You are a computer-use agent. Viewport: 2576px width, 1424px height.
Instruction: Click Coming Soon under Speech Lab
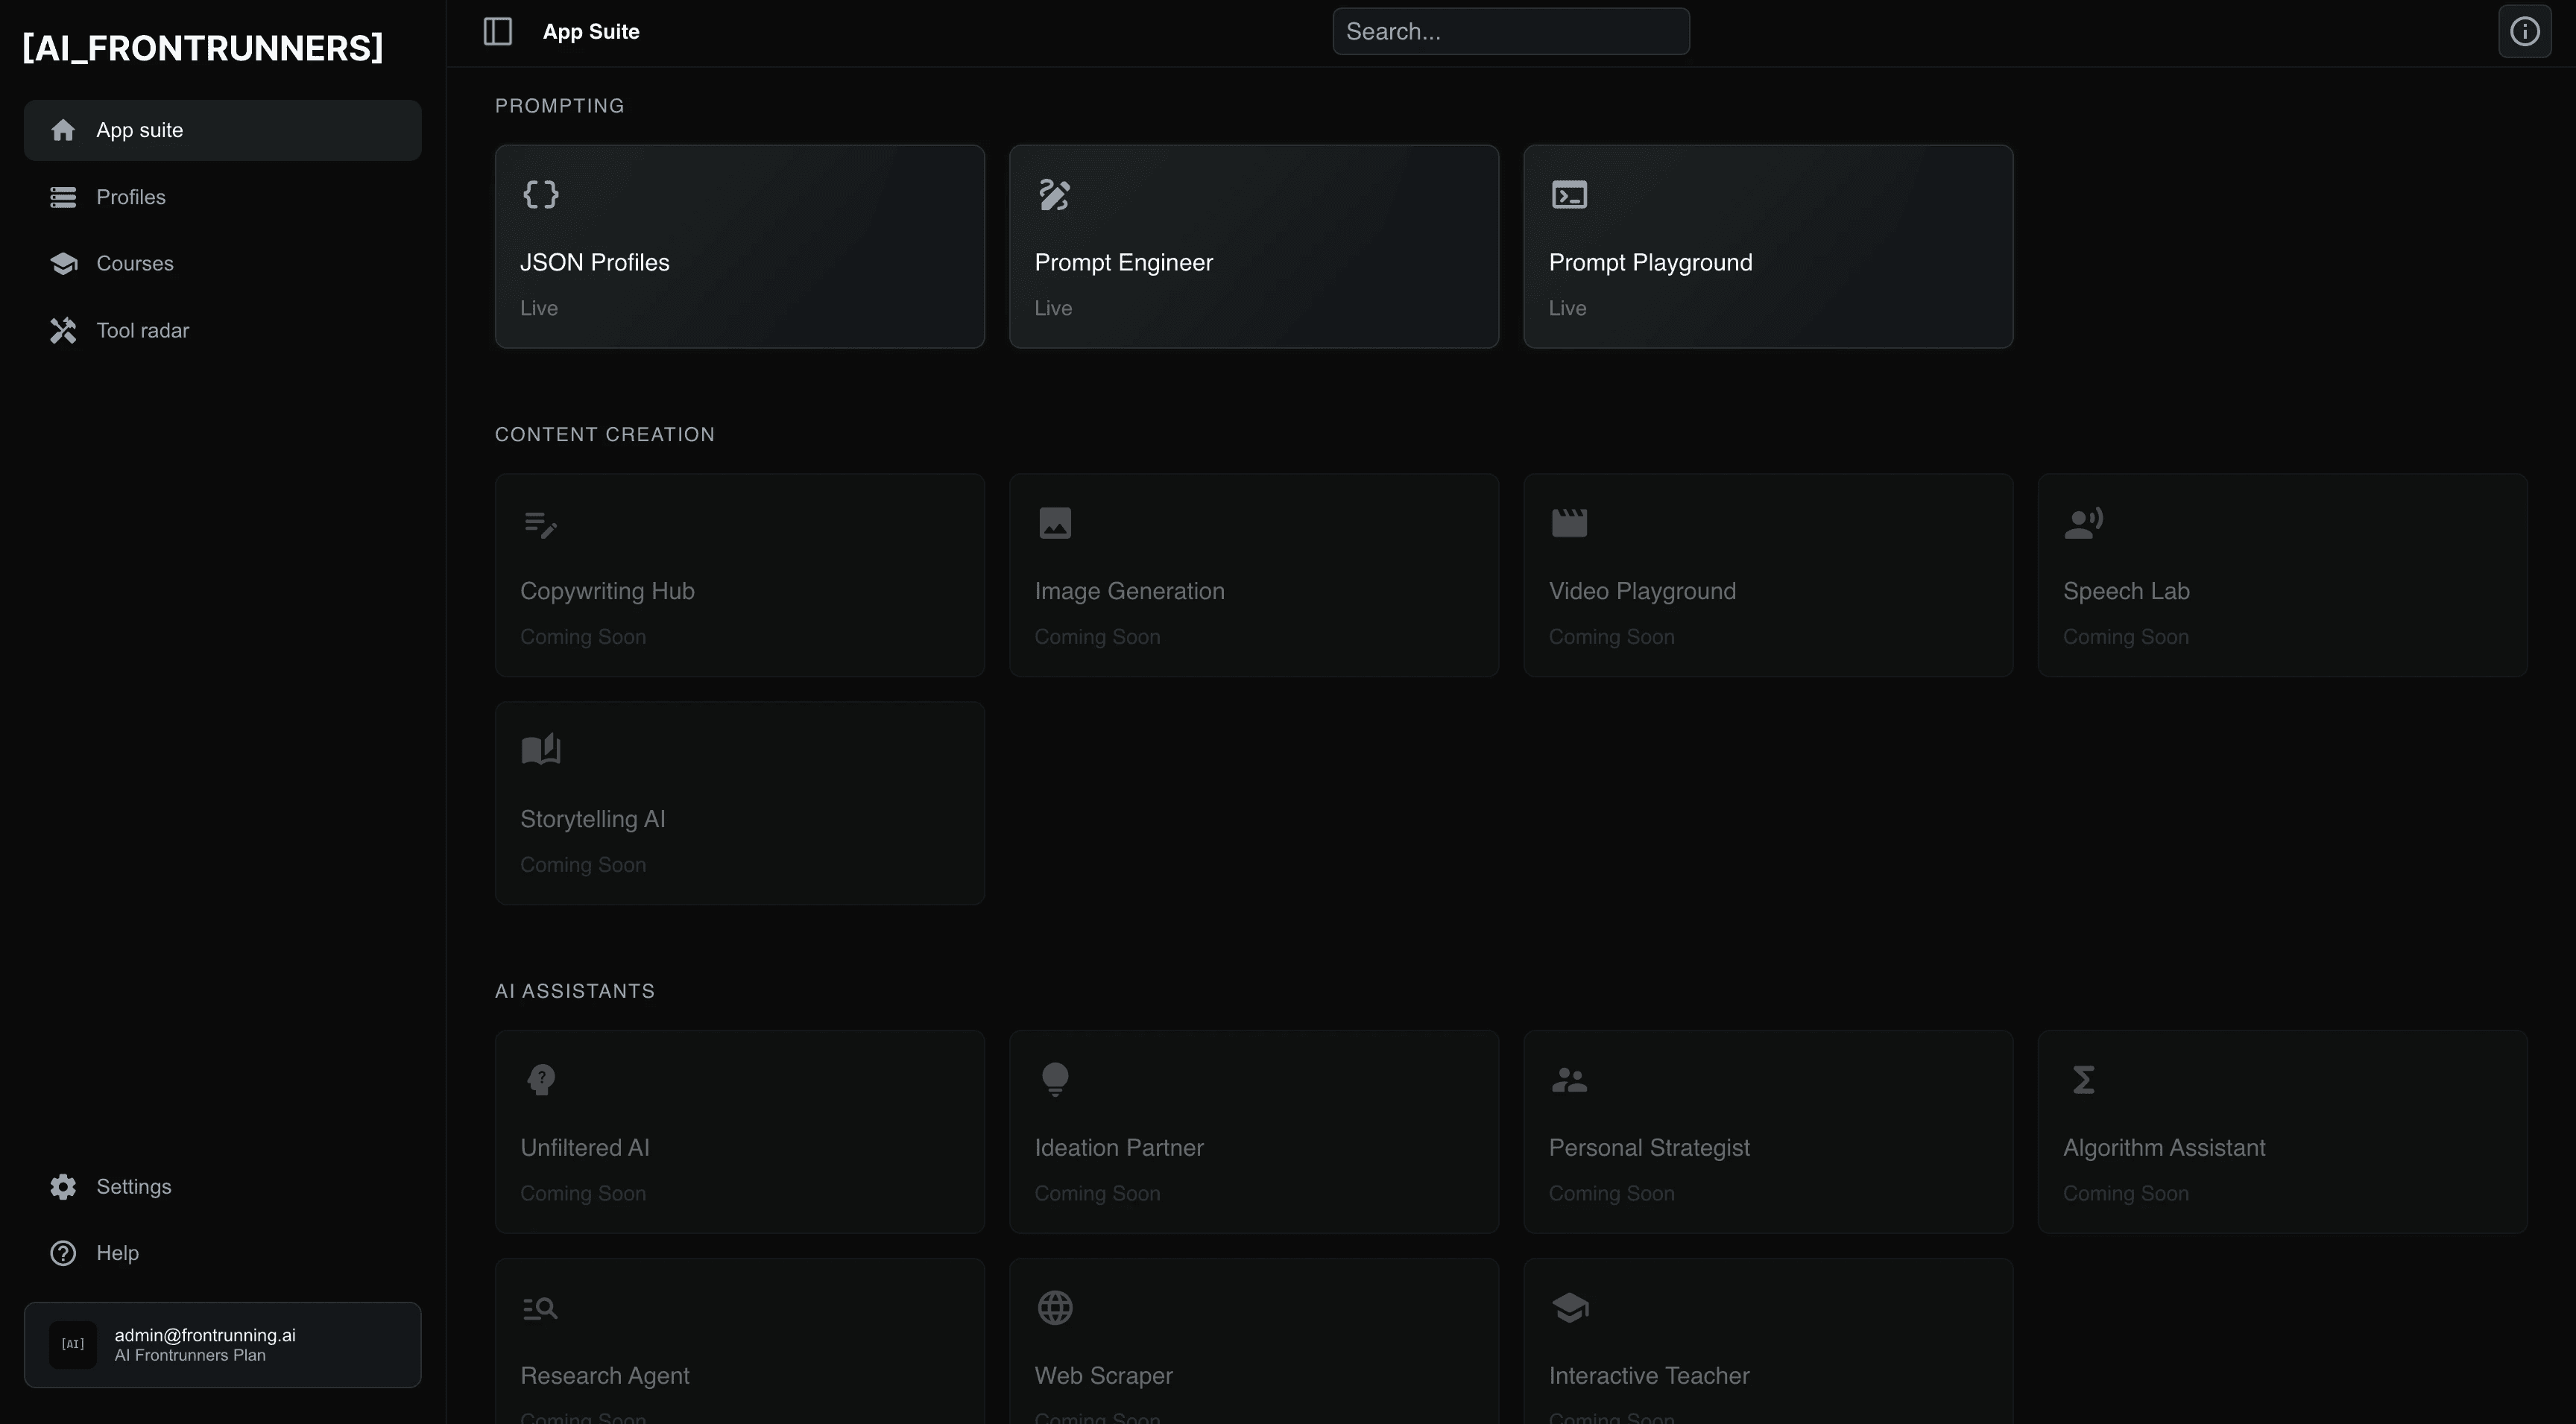[2126, 637]
